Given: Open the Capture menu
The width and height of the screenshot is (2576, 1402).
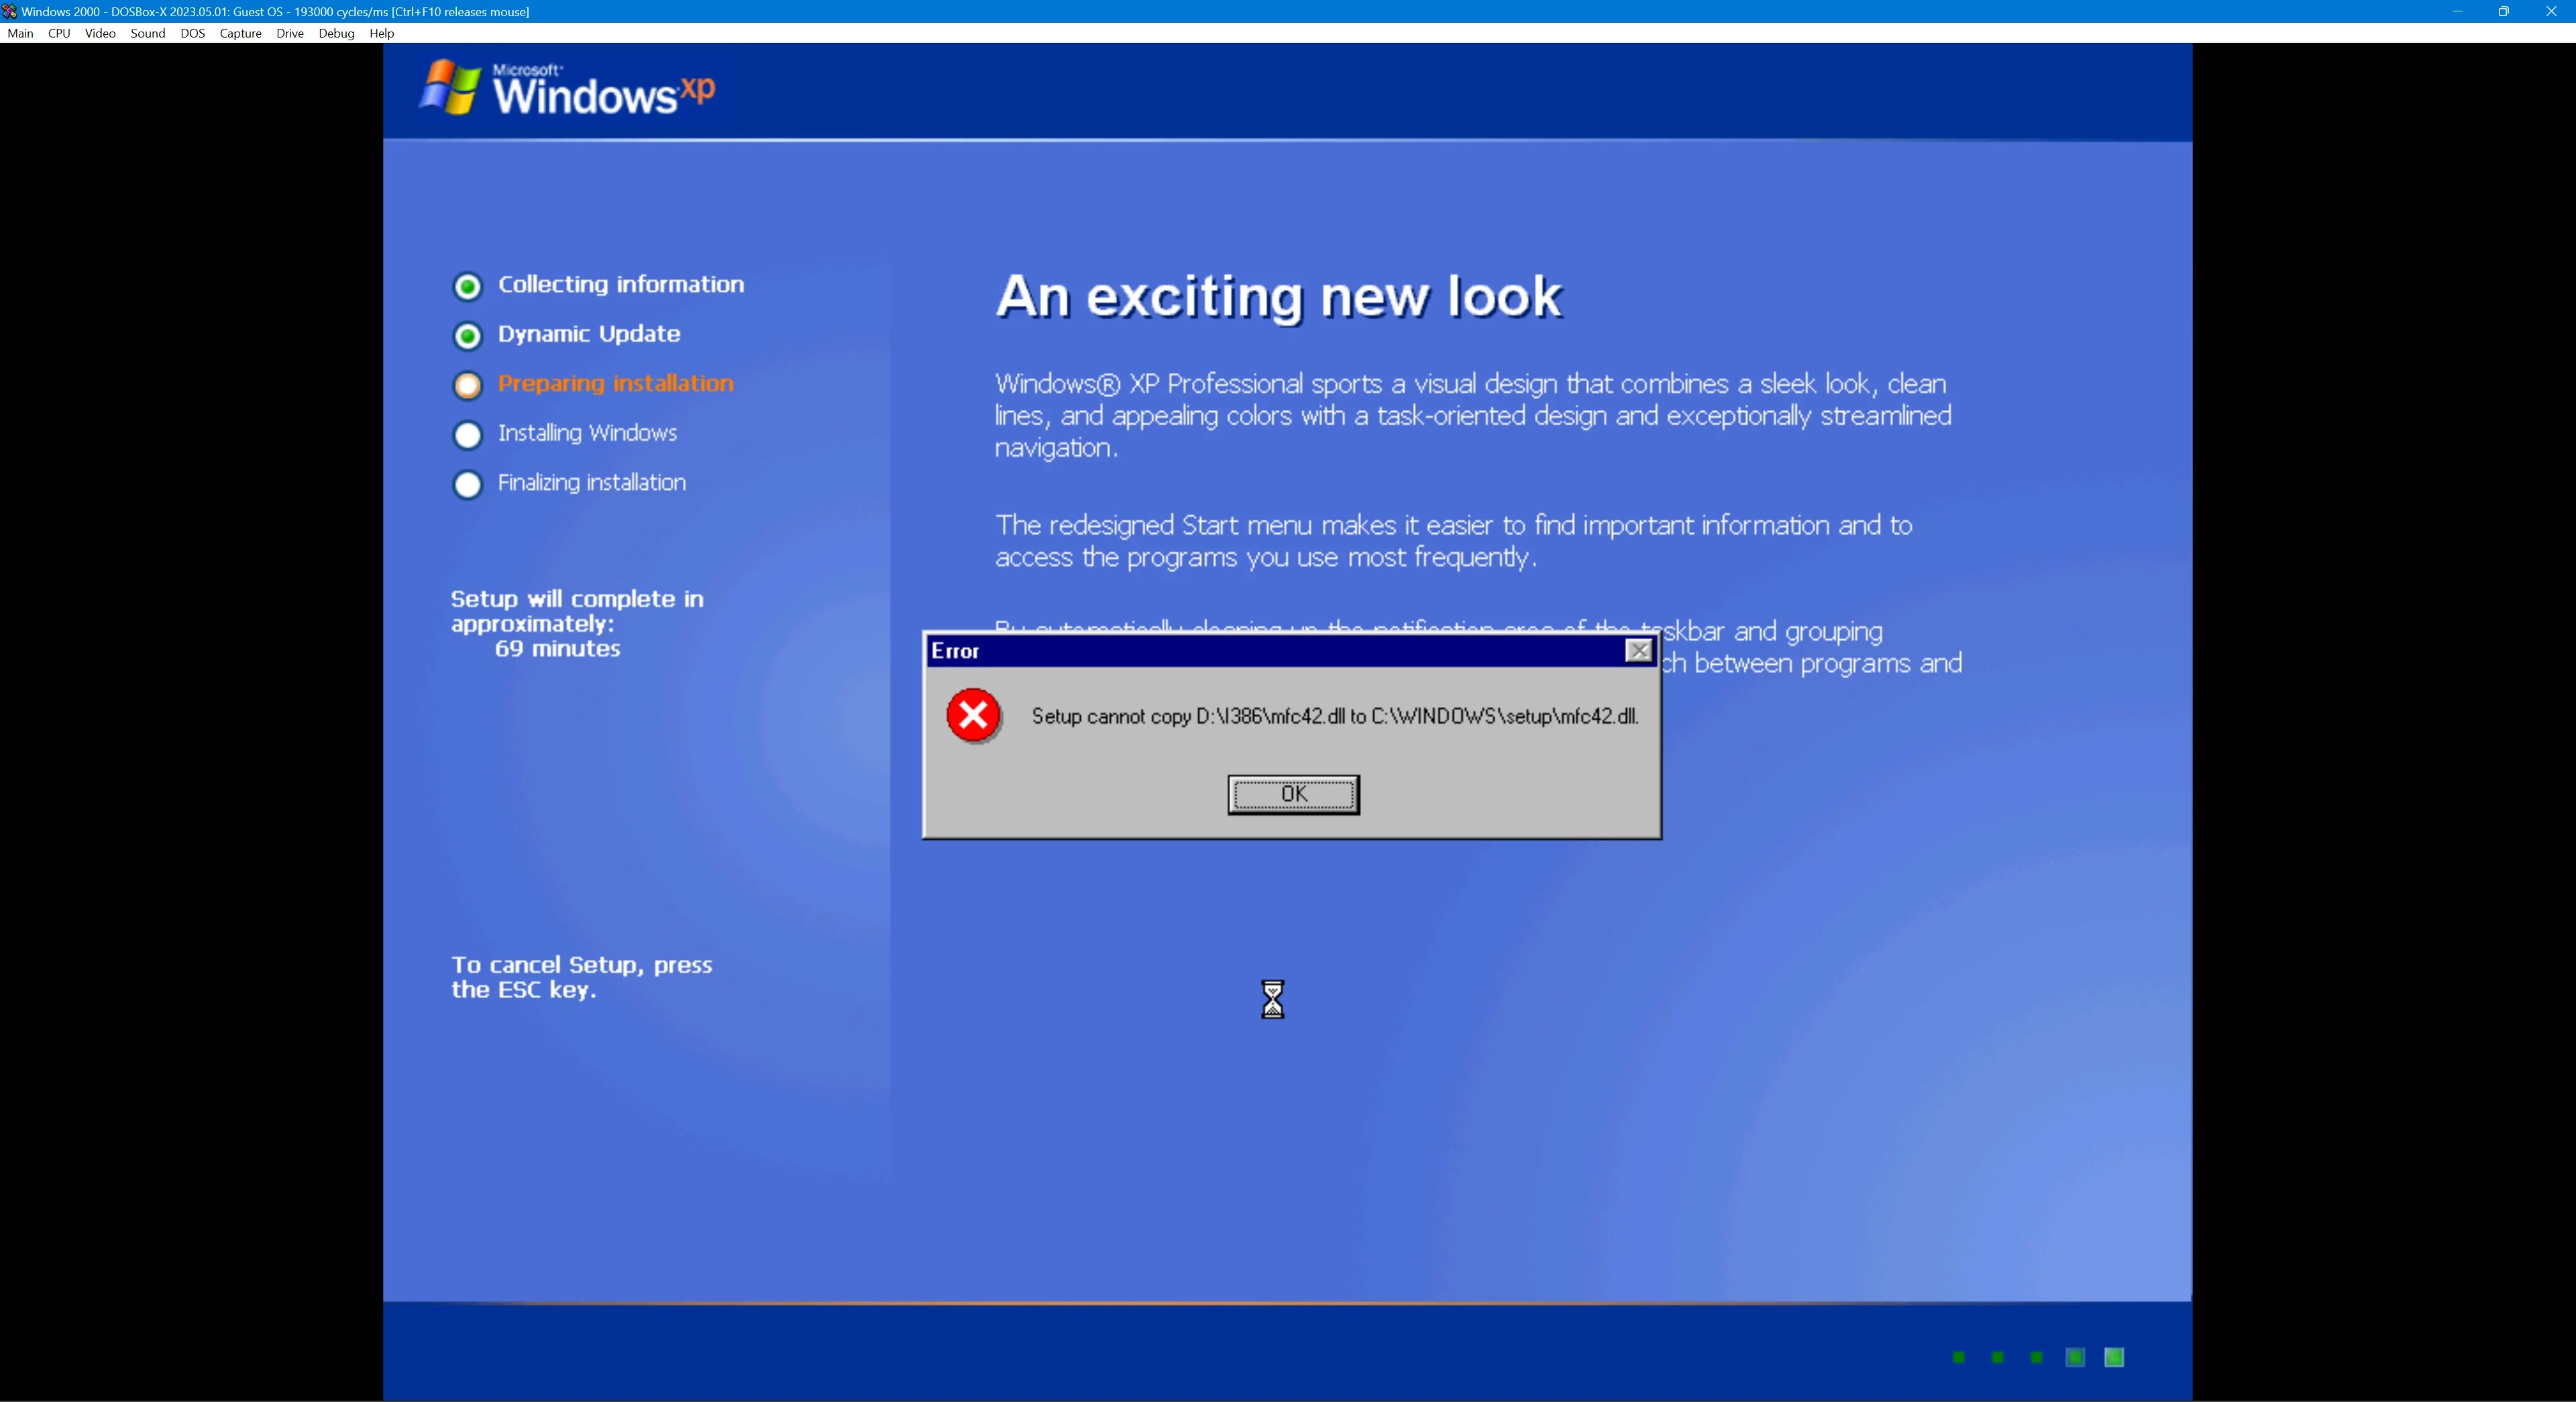Looking at the screenshot, I should (240, 33).
